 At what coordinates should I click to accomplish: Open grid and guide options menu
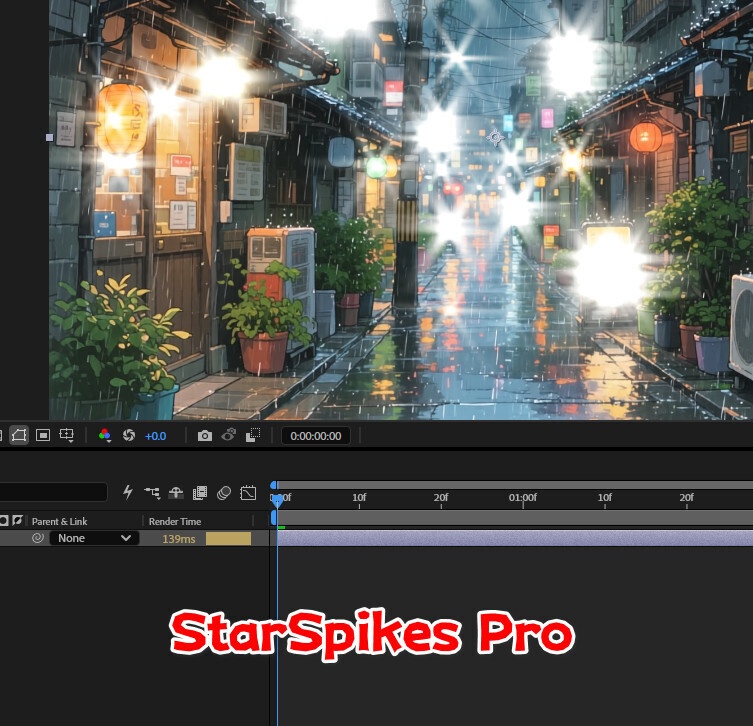(66, 436)
